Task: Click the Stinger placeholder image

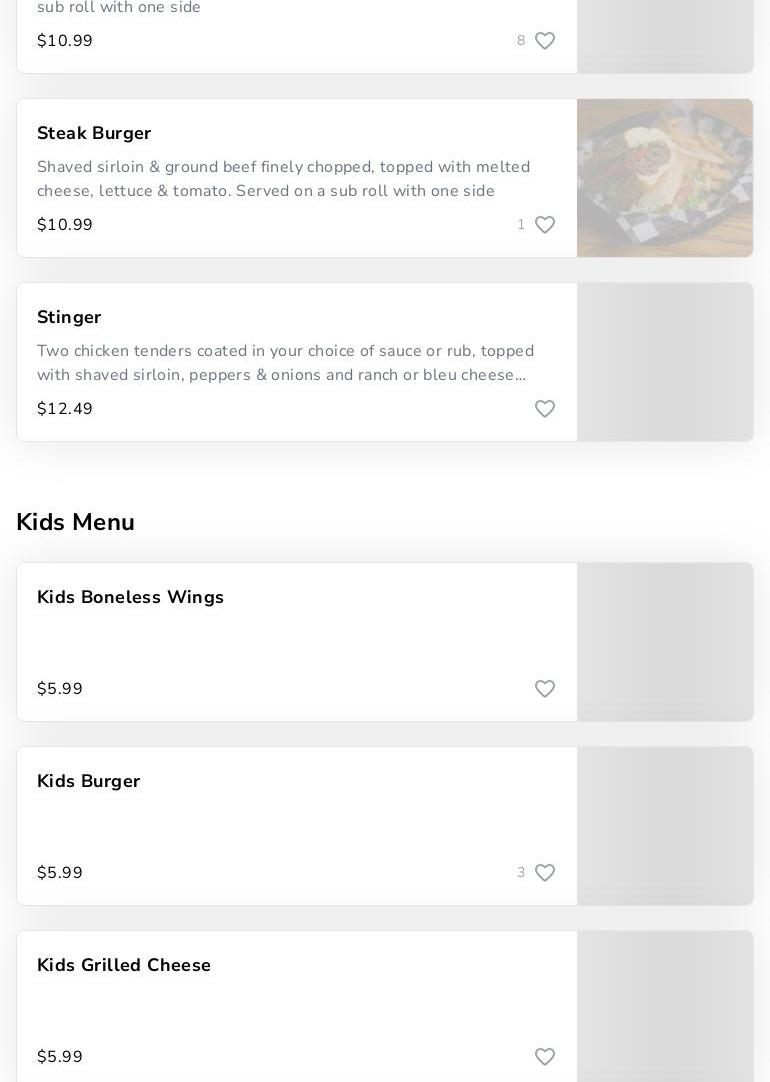Action: coord(665,362)
